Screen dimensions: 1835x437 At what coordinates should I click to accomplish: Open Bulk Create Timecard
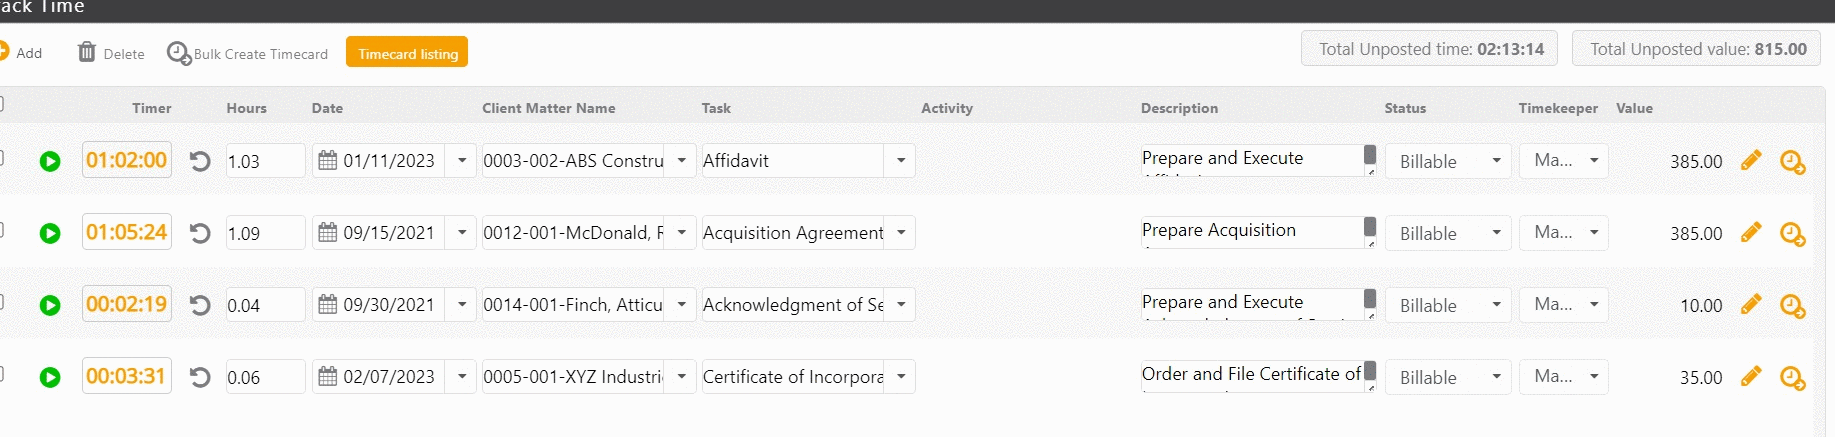pyautogui.click(x=248, y=53)
